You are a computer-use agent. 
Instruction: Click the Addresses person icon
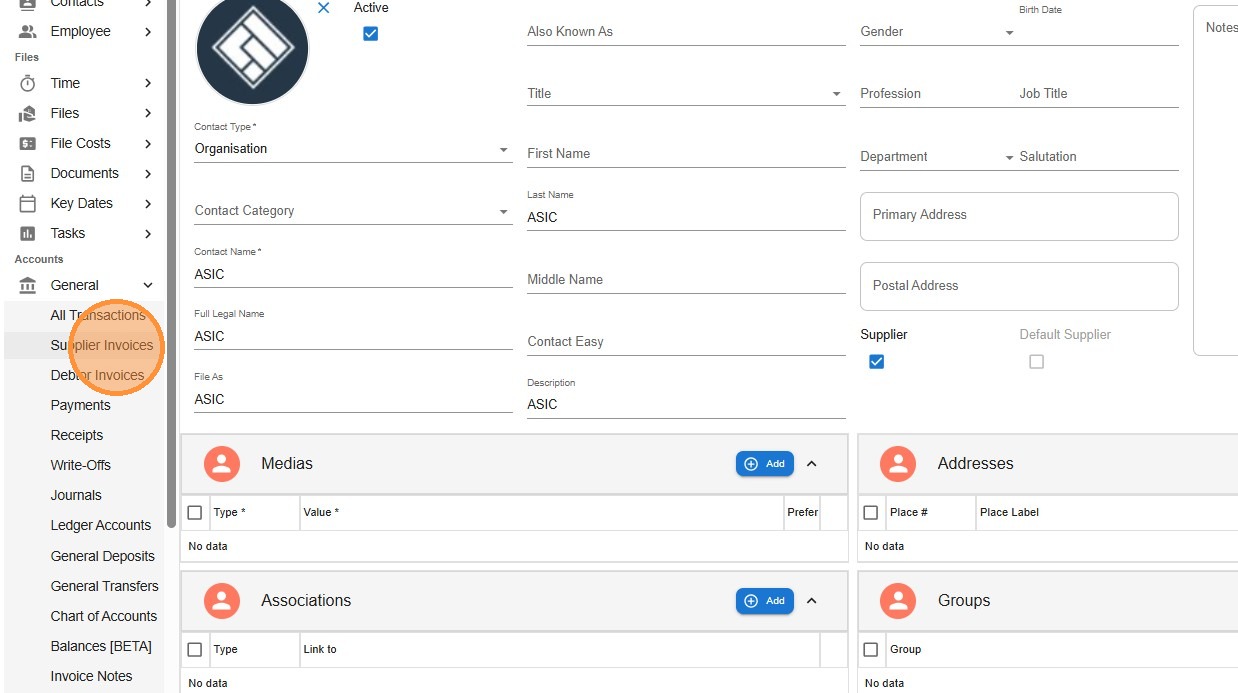898,464
